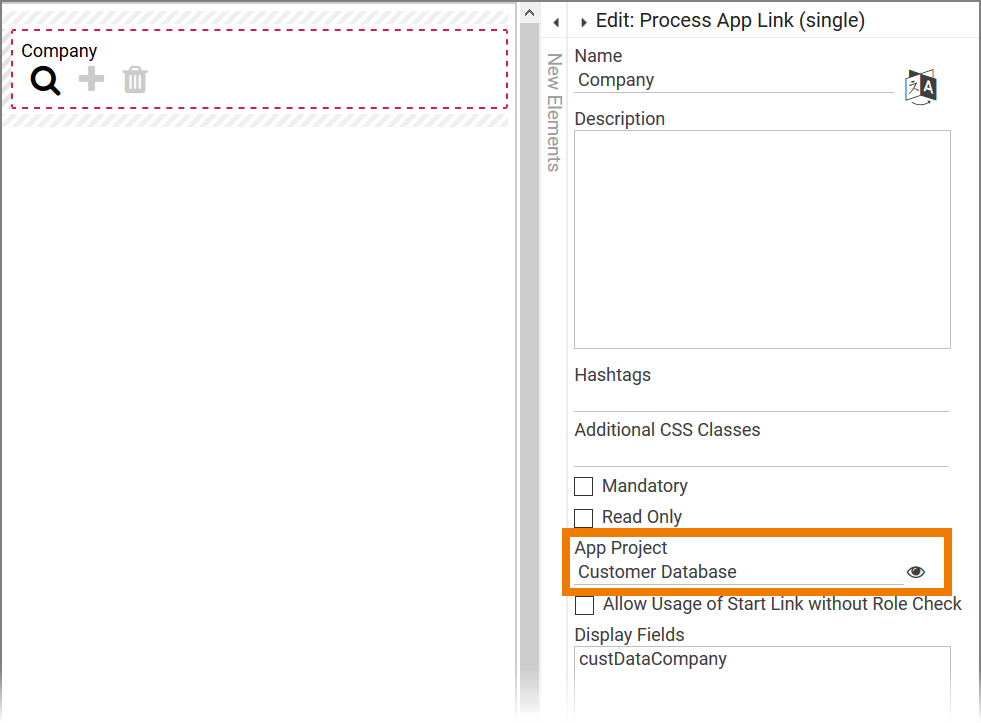Tick the Read Only checkbox

click(x=584, y=518)
